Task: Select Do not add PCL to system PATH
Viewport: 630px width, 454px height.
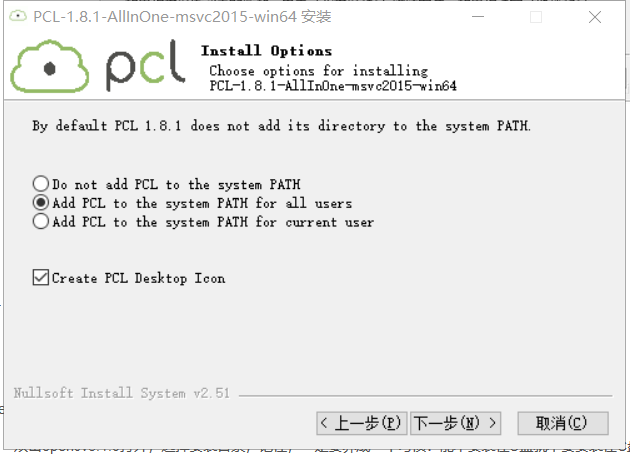Action: point(41,184)
